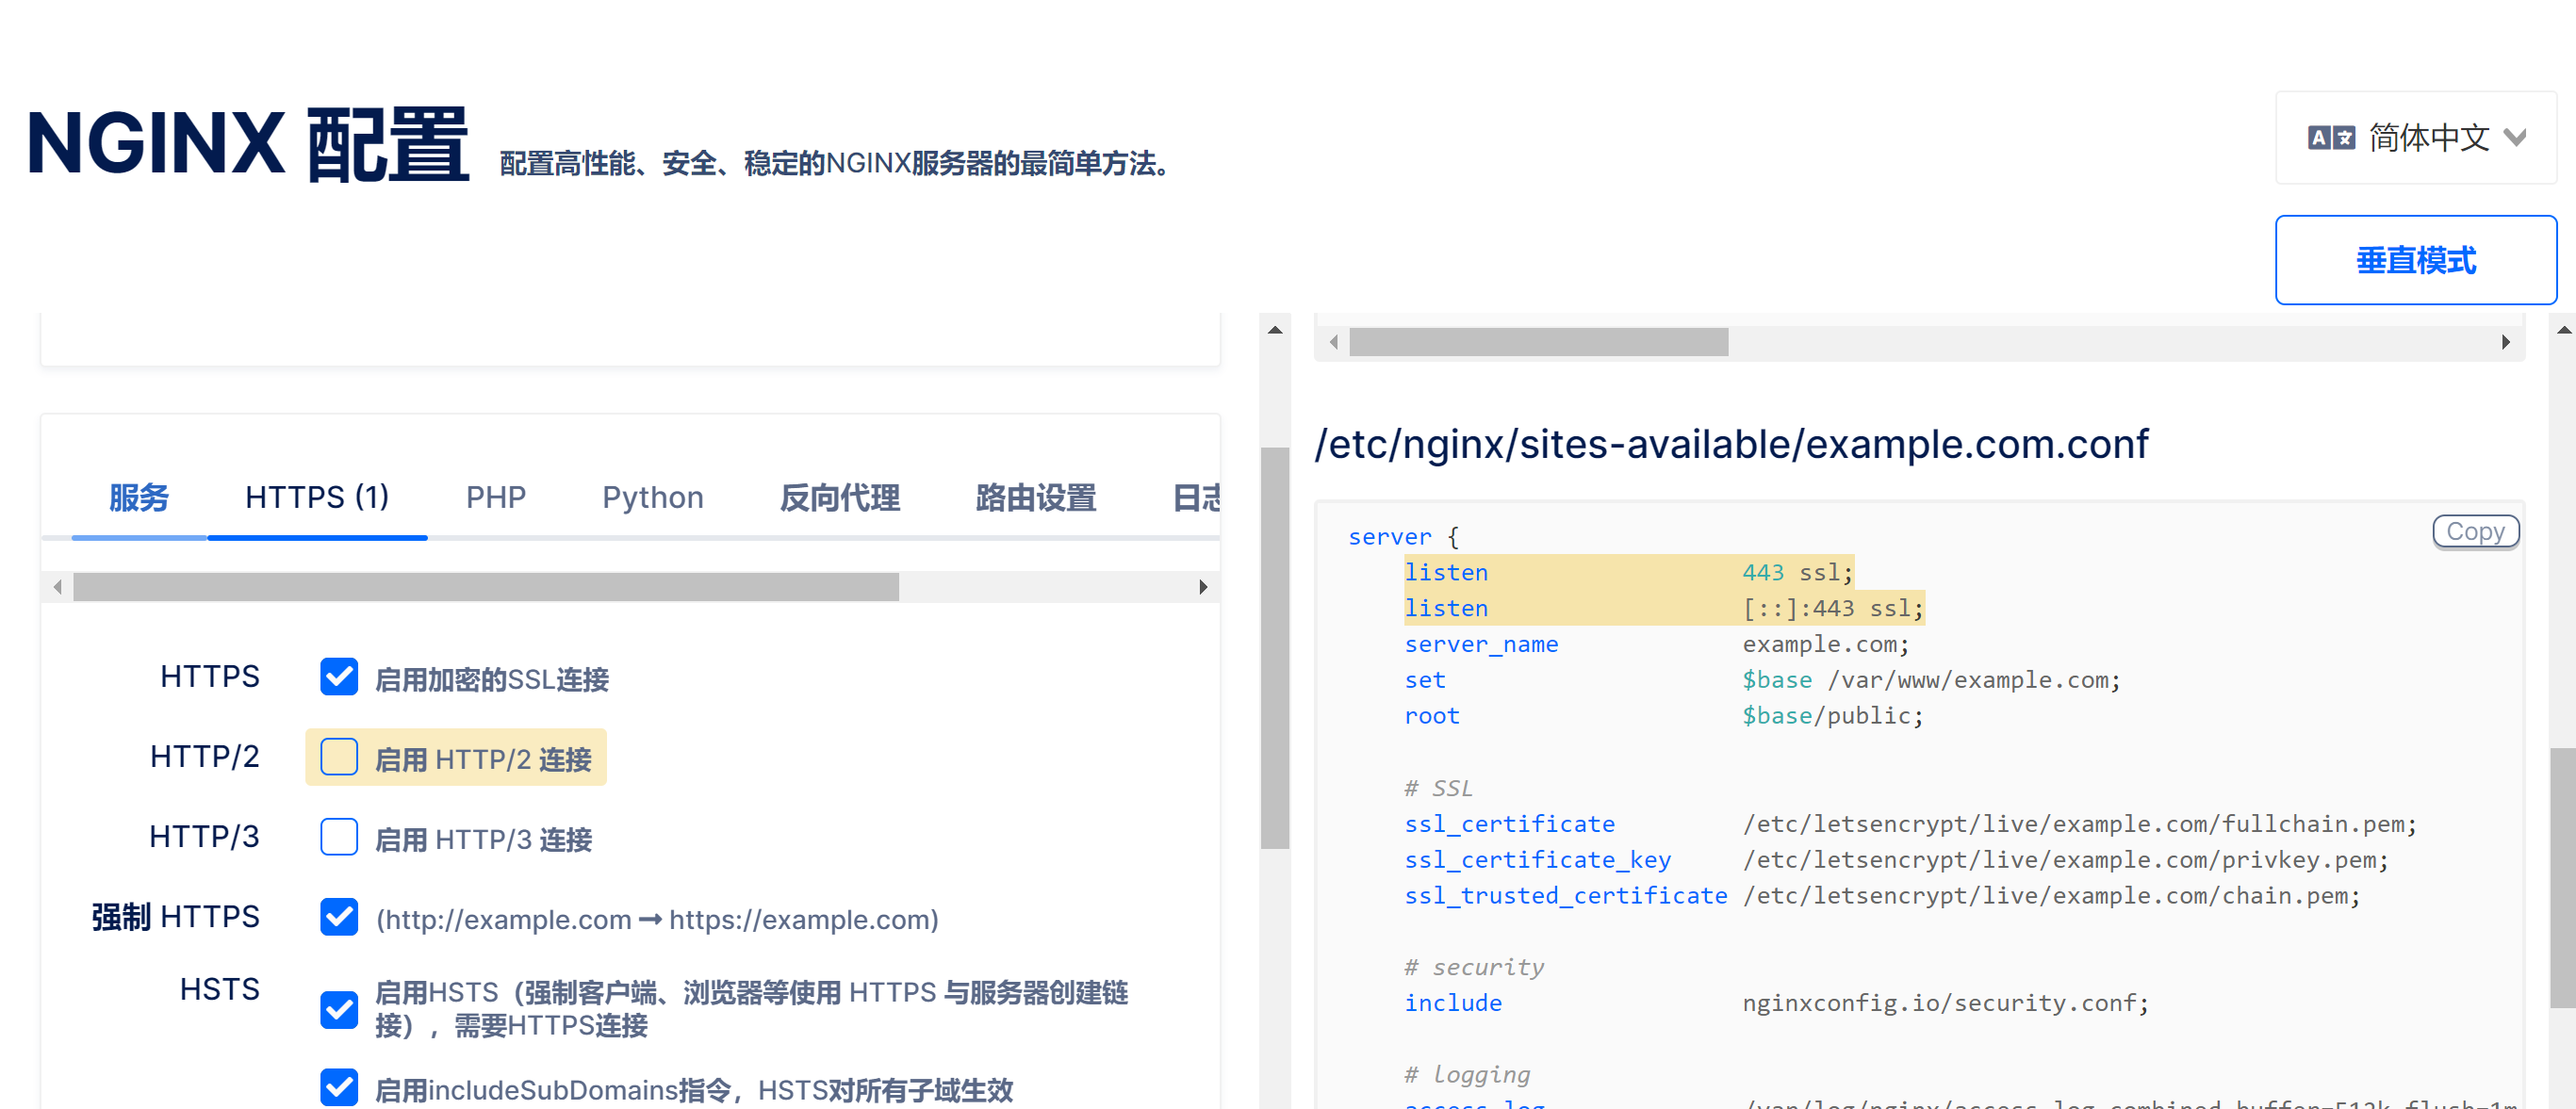
Task: Open the Python tab
Action: coord(652,497)
